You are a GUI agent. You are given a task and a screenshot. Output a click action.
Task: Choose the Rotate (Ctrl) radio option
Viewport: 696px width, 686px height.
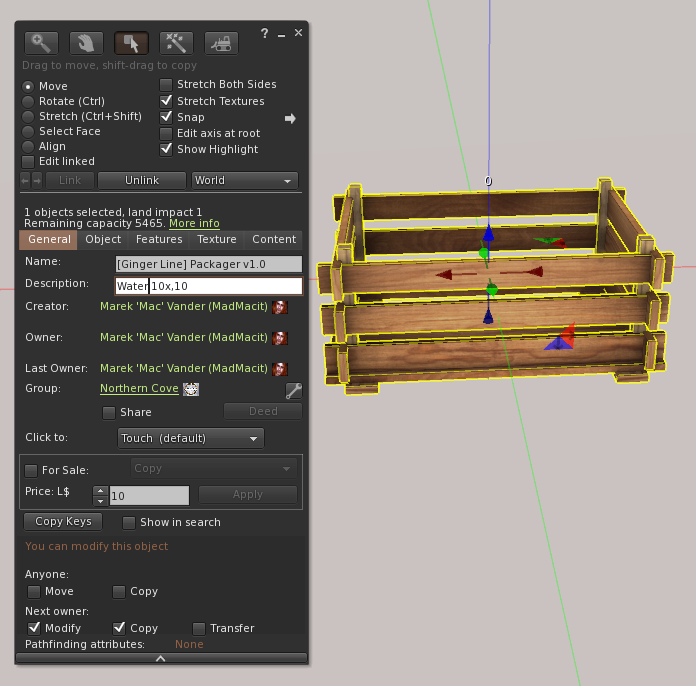coord(28,102)
